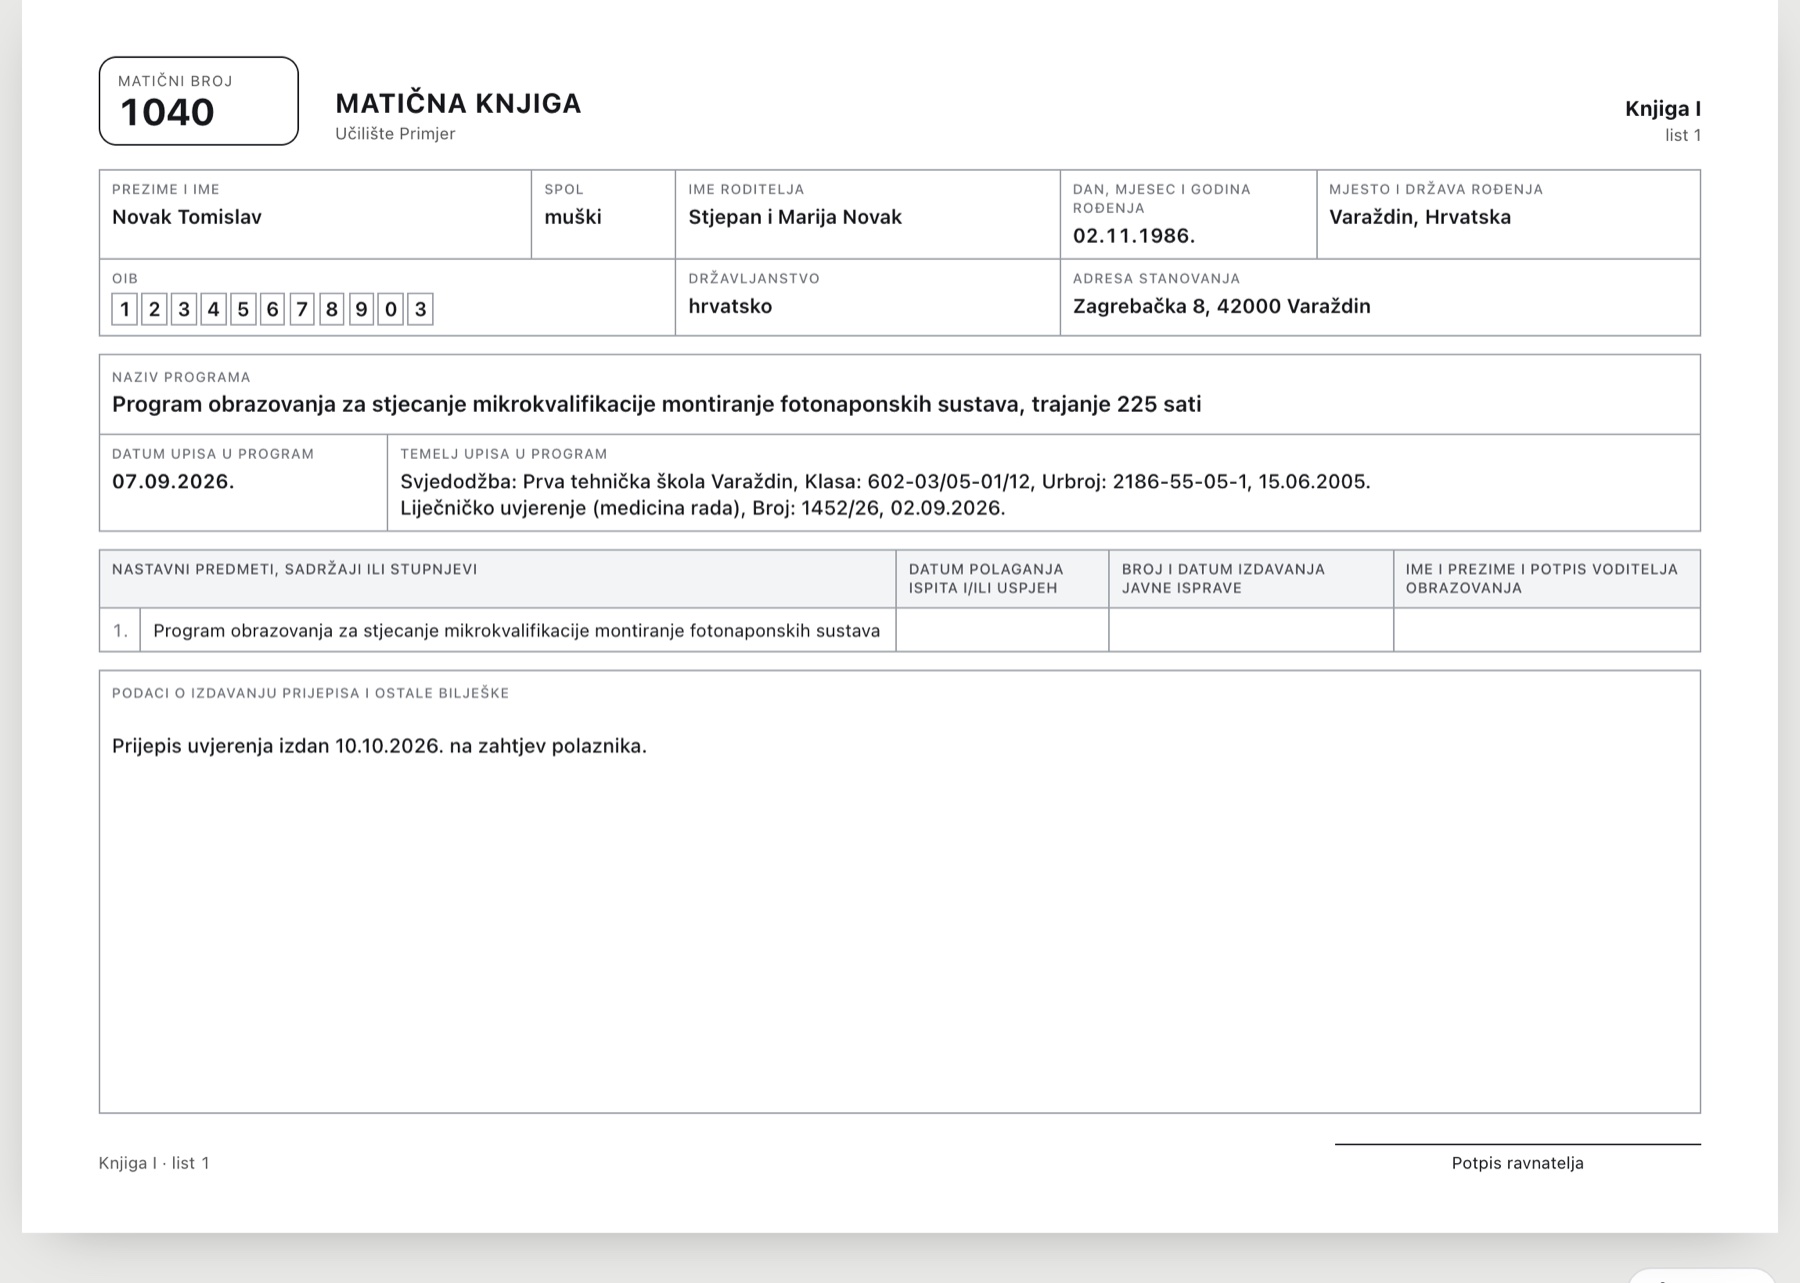
Task: Select subject row 1 program name
Action: (517, 631)
